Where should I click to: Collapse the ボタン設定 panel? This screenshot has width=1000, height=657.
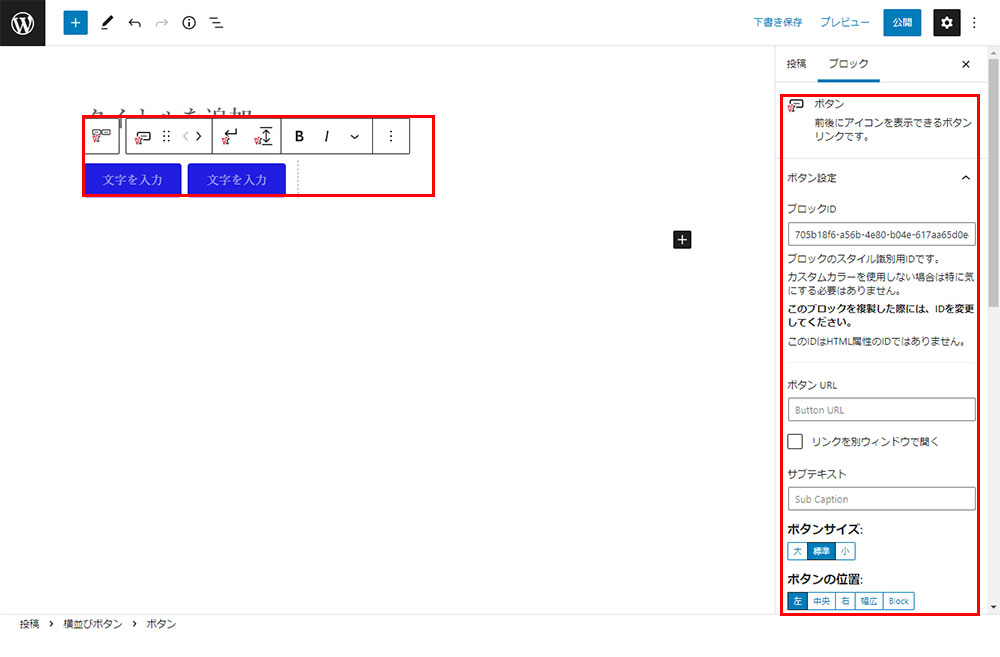pos(965,178)
